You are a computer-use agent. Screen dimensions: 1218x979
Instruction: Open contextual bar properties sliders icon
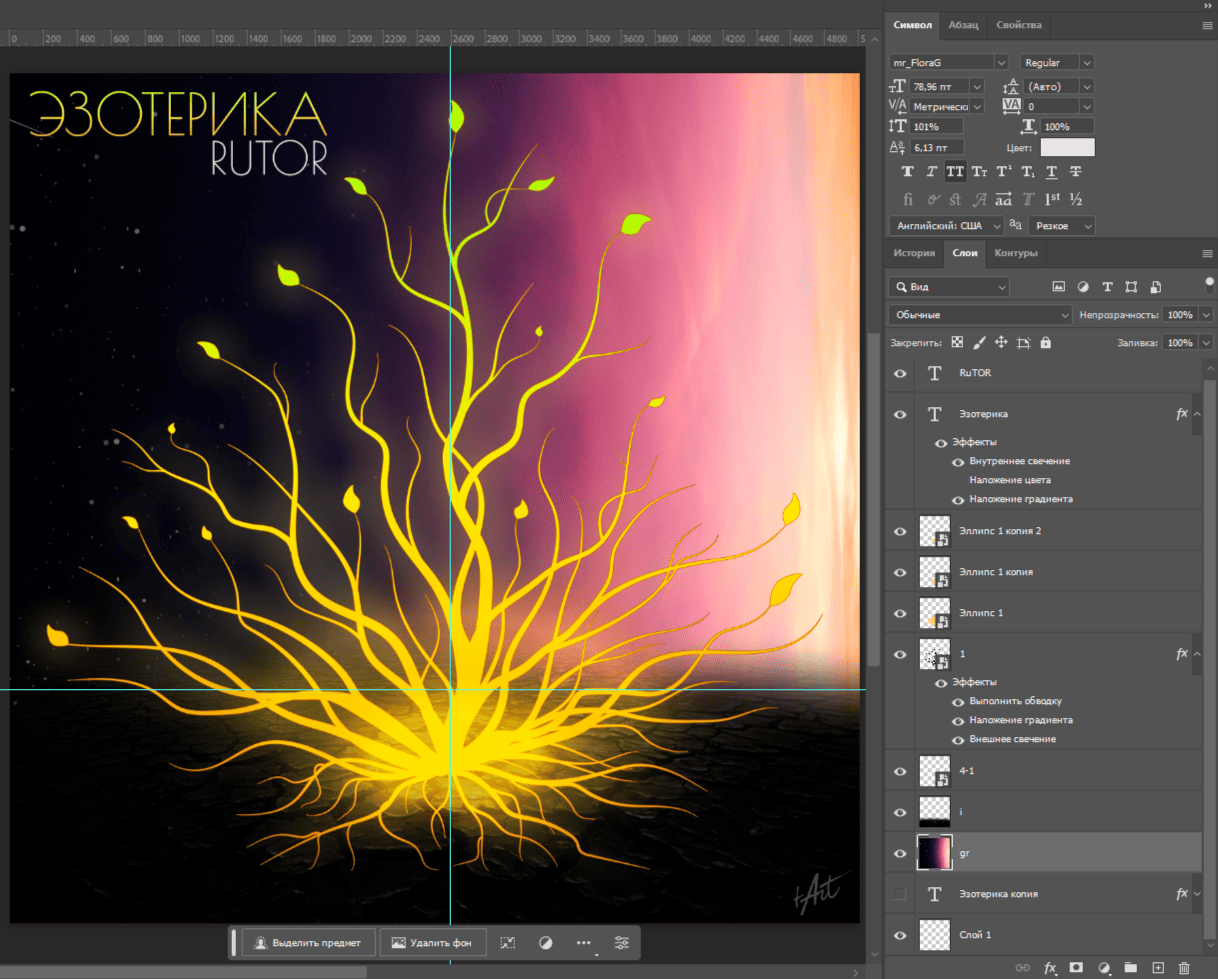click(x=622, y=943)
